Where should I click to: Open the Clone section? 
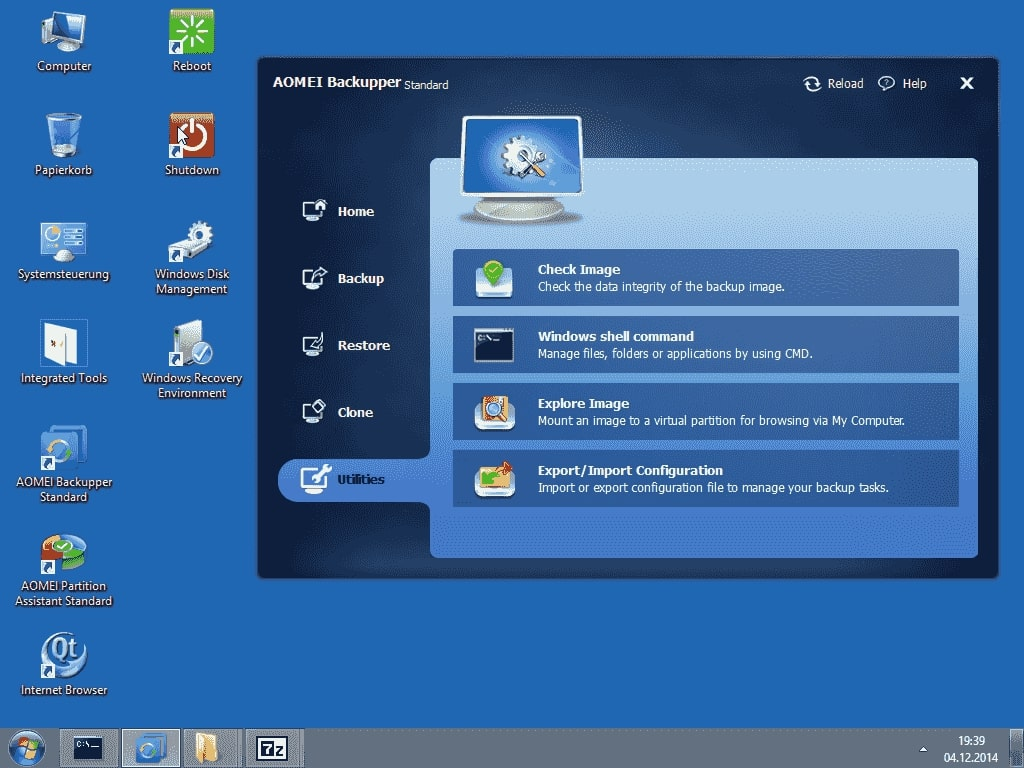tap(338, 412)
